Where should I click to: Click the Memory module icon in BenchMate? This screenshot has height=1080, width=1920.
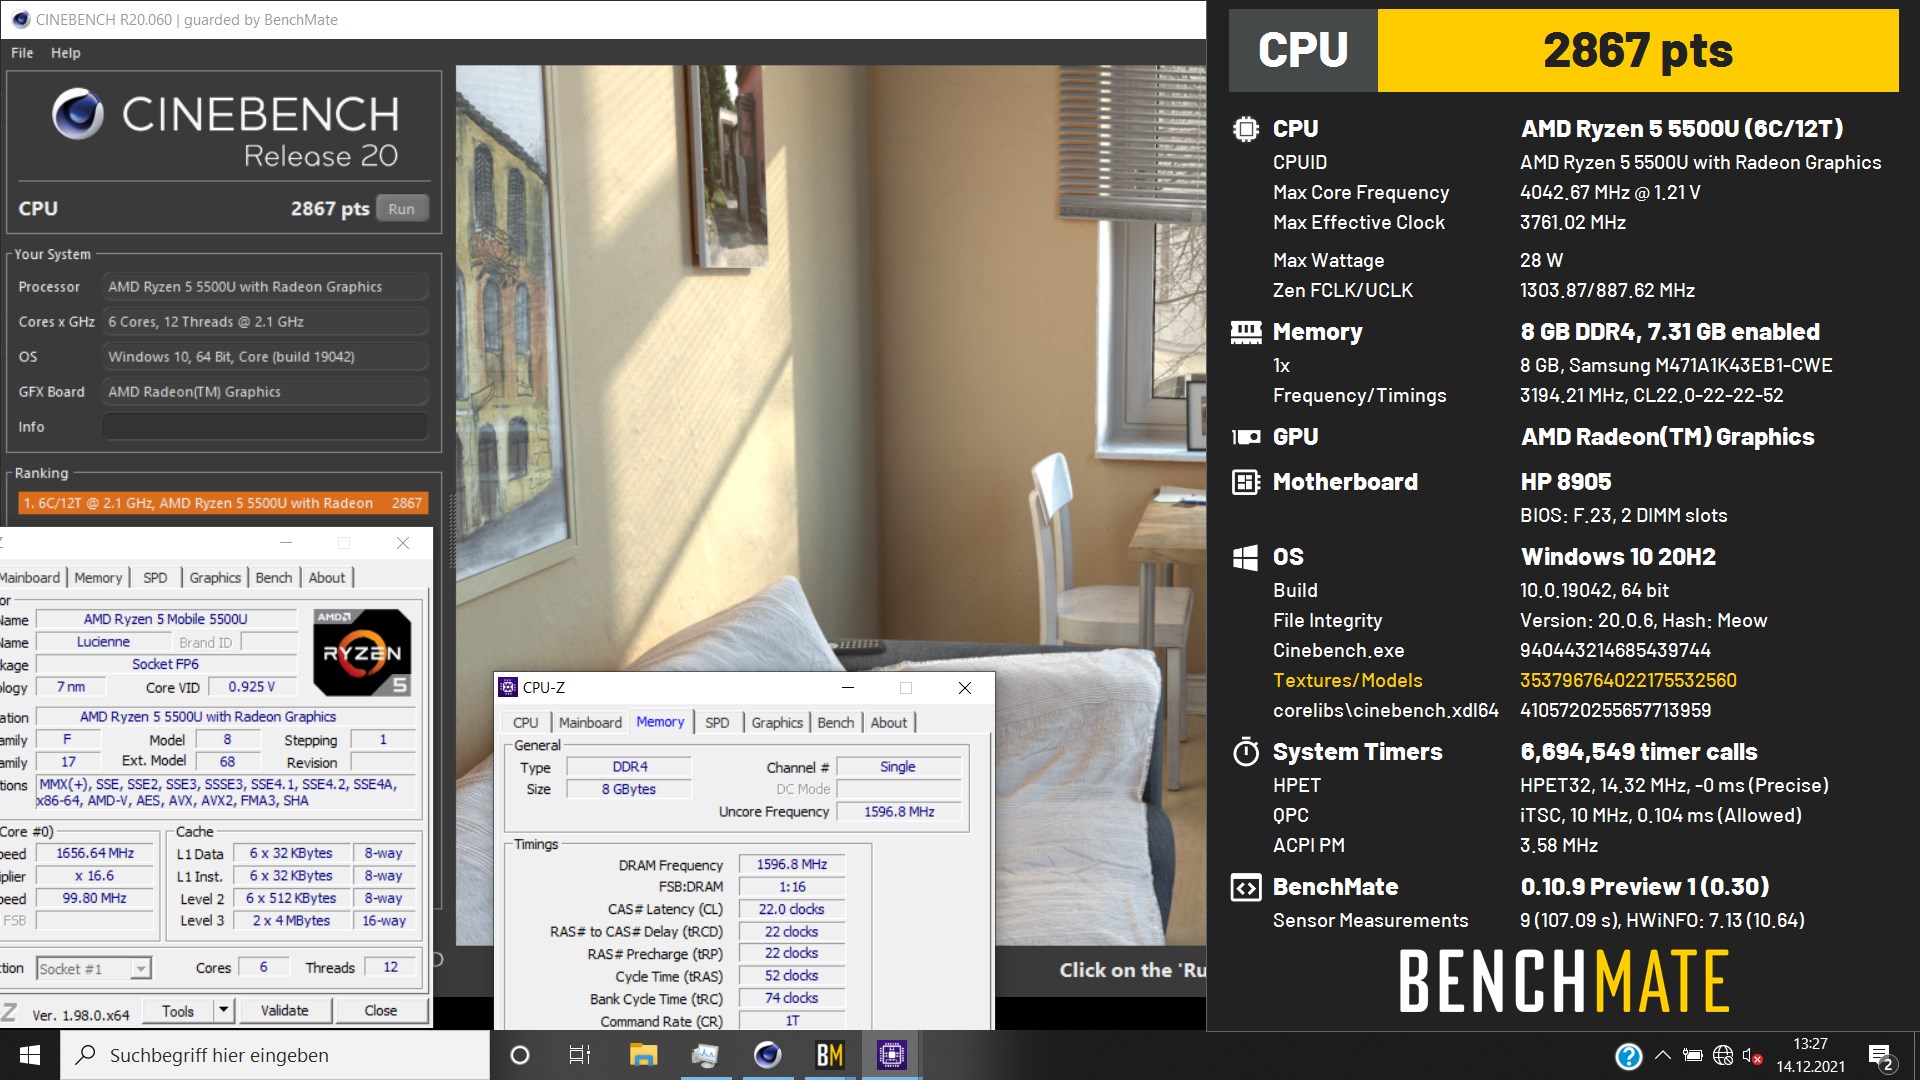point(1246,333)
